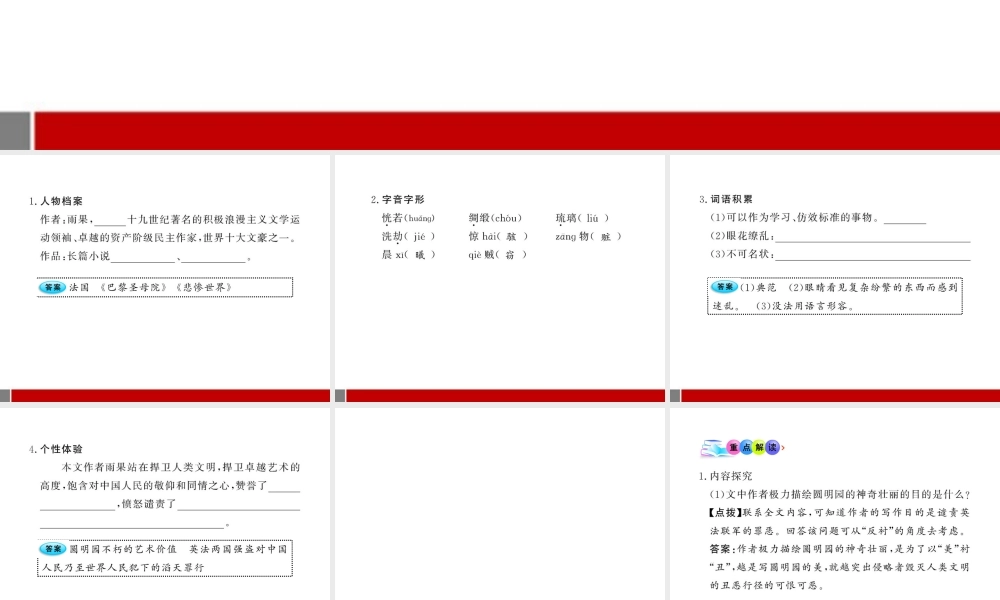Click the 答案:作者极力描绘 answer paragraph
This screenshot has width=1000, height=600.
[839, 567]
